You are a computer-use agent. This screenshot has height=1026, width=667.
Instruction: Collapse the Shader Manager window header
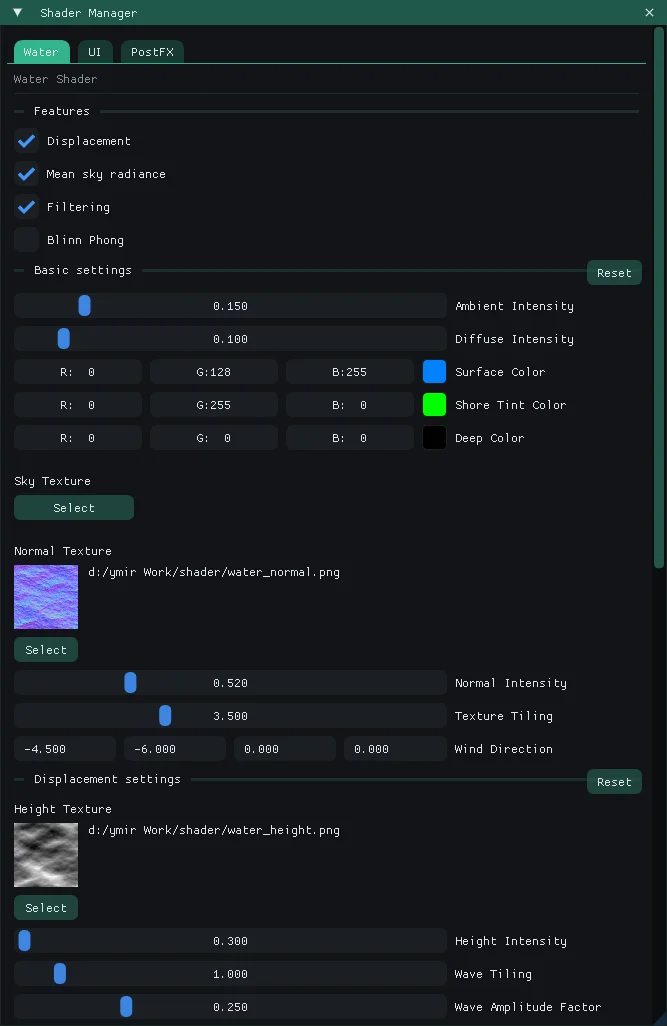(x=16, y=12)
